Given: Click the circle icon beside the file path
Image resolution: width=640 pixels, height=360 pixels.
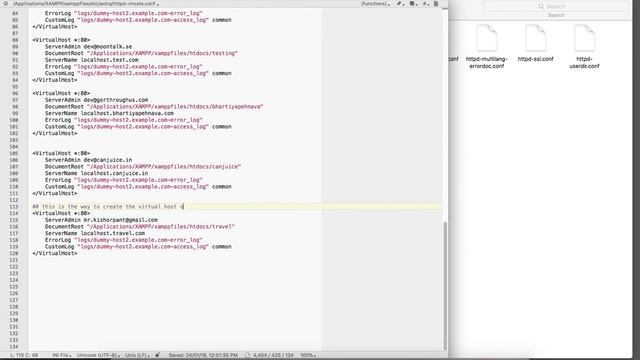Looking at the screenshot, I should (x=6, y=4).
